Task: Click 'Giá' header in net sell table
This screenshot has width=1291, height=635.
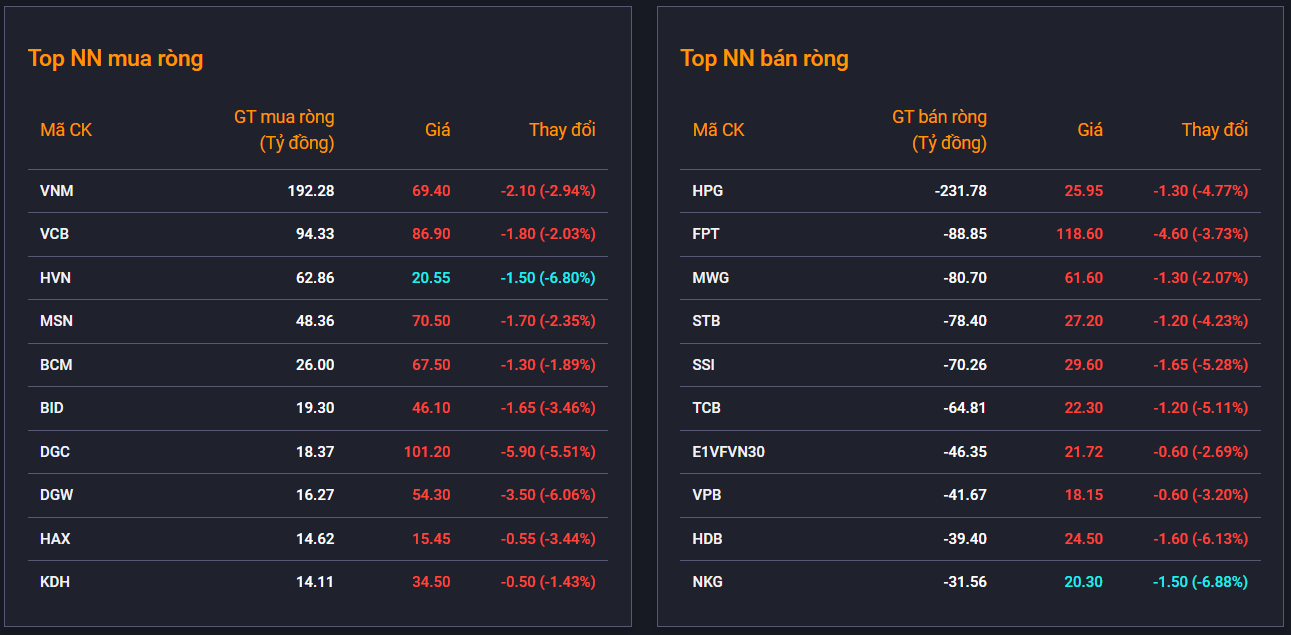Action: click(1090, 130)
